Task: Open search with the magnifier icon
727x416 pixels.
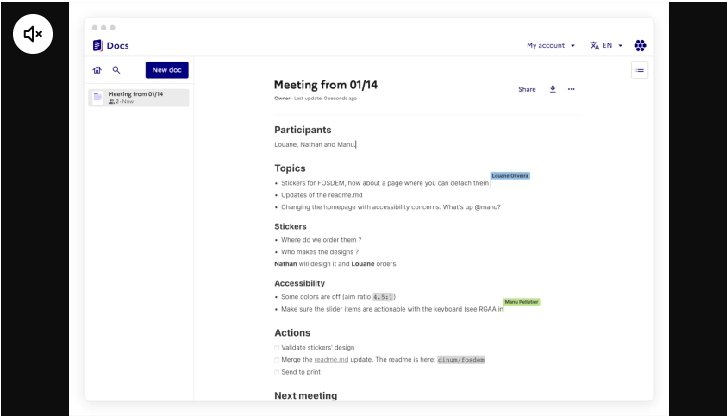Action: click(116, 70)
